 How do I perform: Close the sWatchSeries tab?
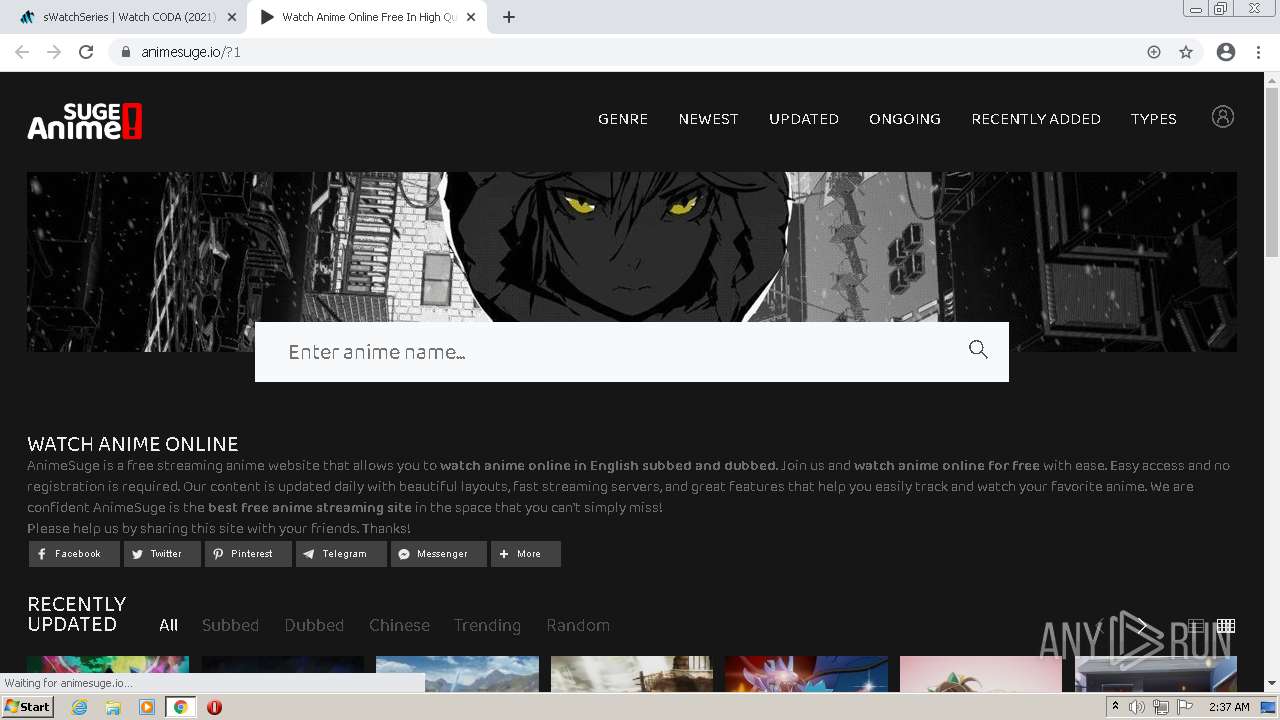click(232, 17)
